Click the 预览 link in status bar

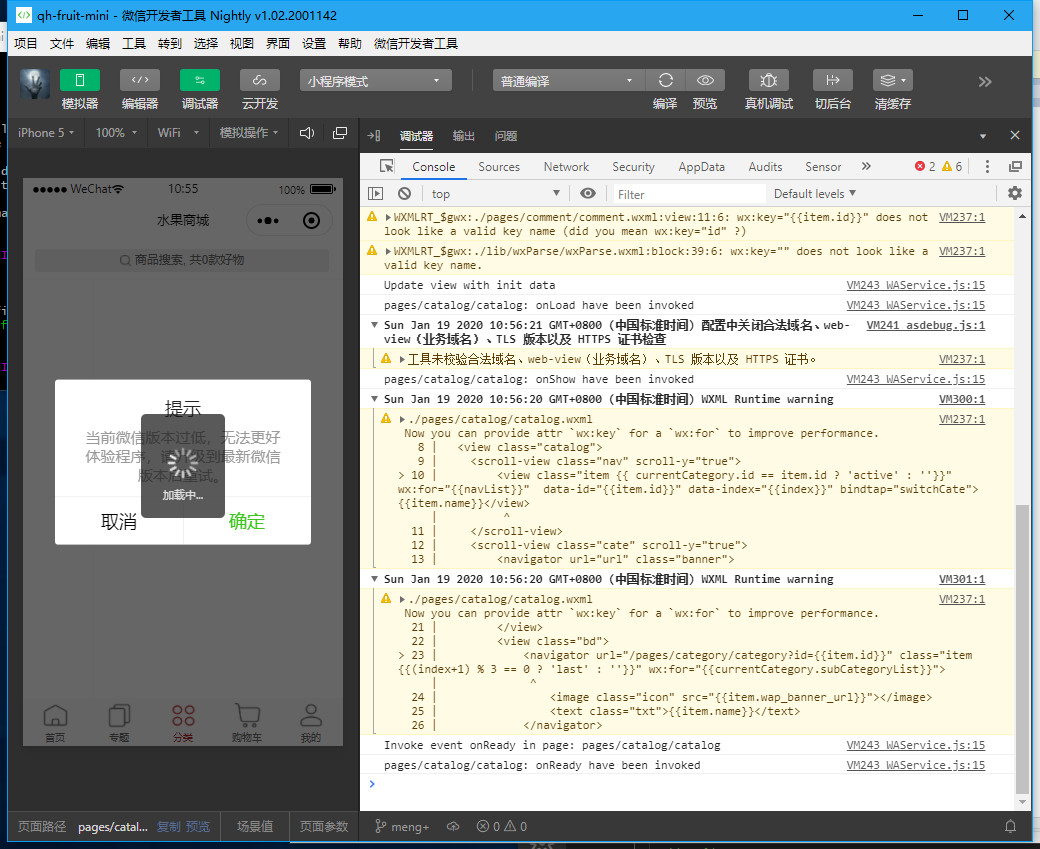pos(198,826)
